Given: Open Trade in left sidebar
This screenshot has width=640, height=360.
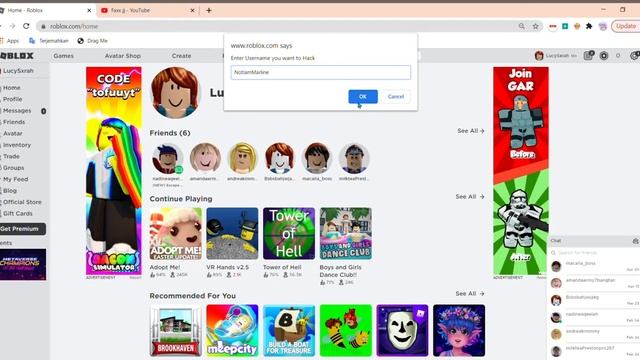Looking at the screenshot, I should click(x=11, y=156).
